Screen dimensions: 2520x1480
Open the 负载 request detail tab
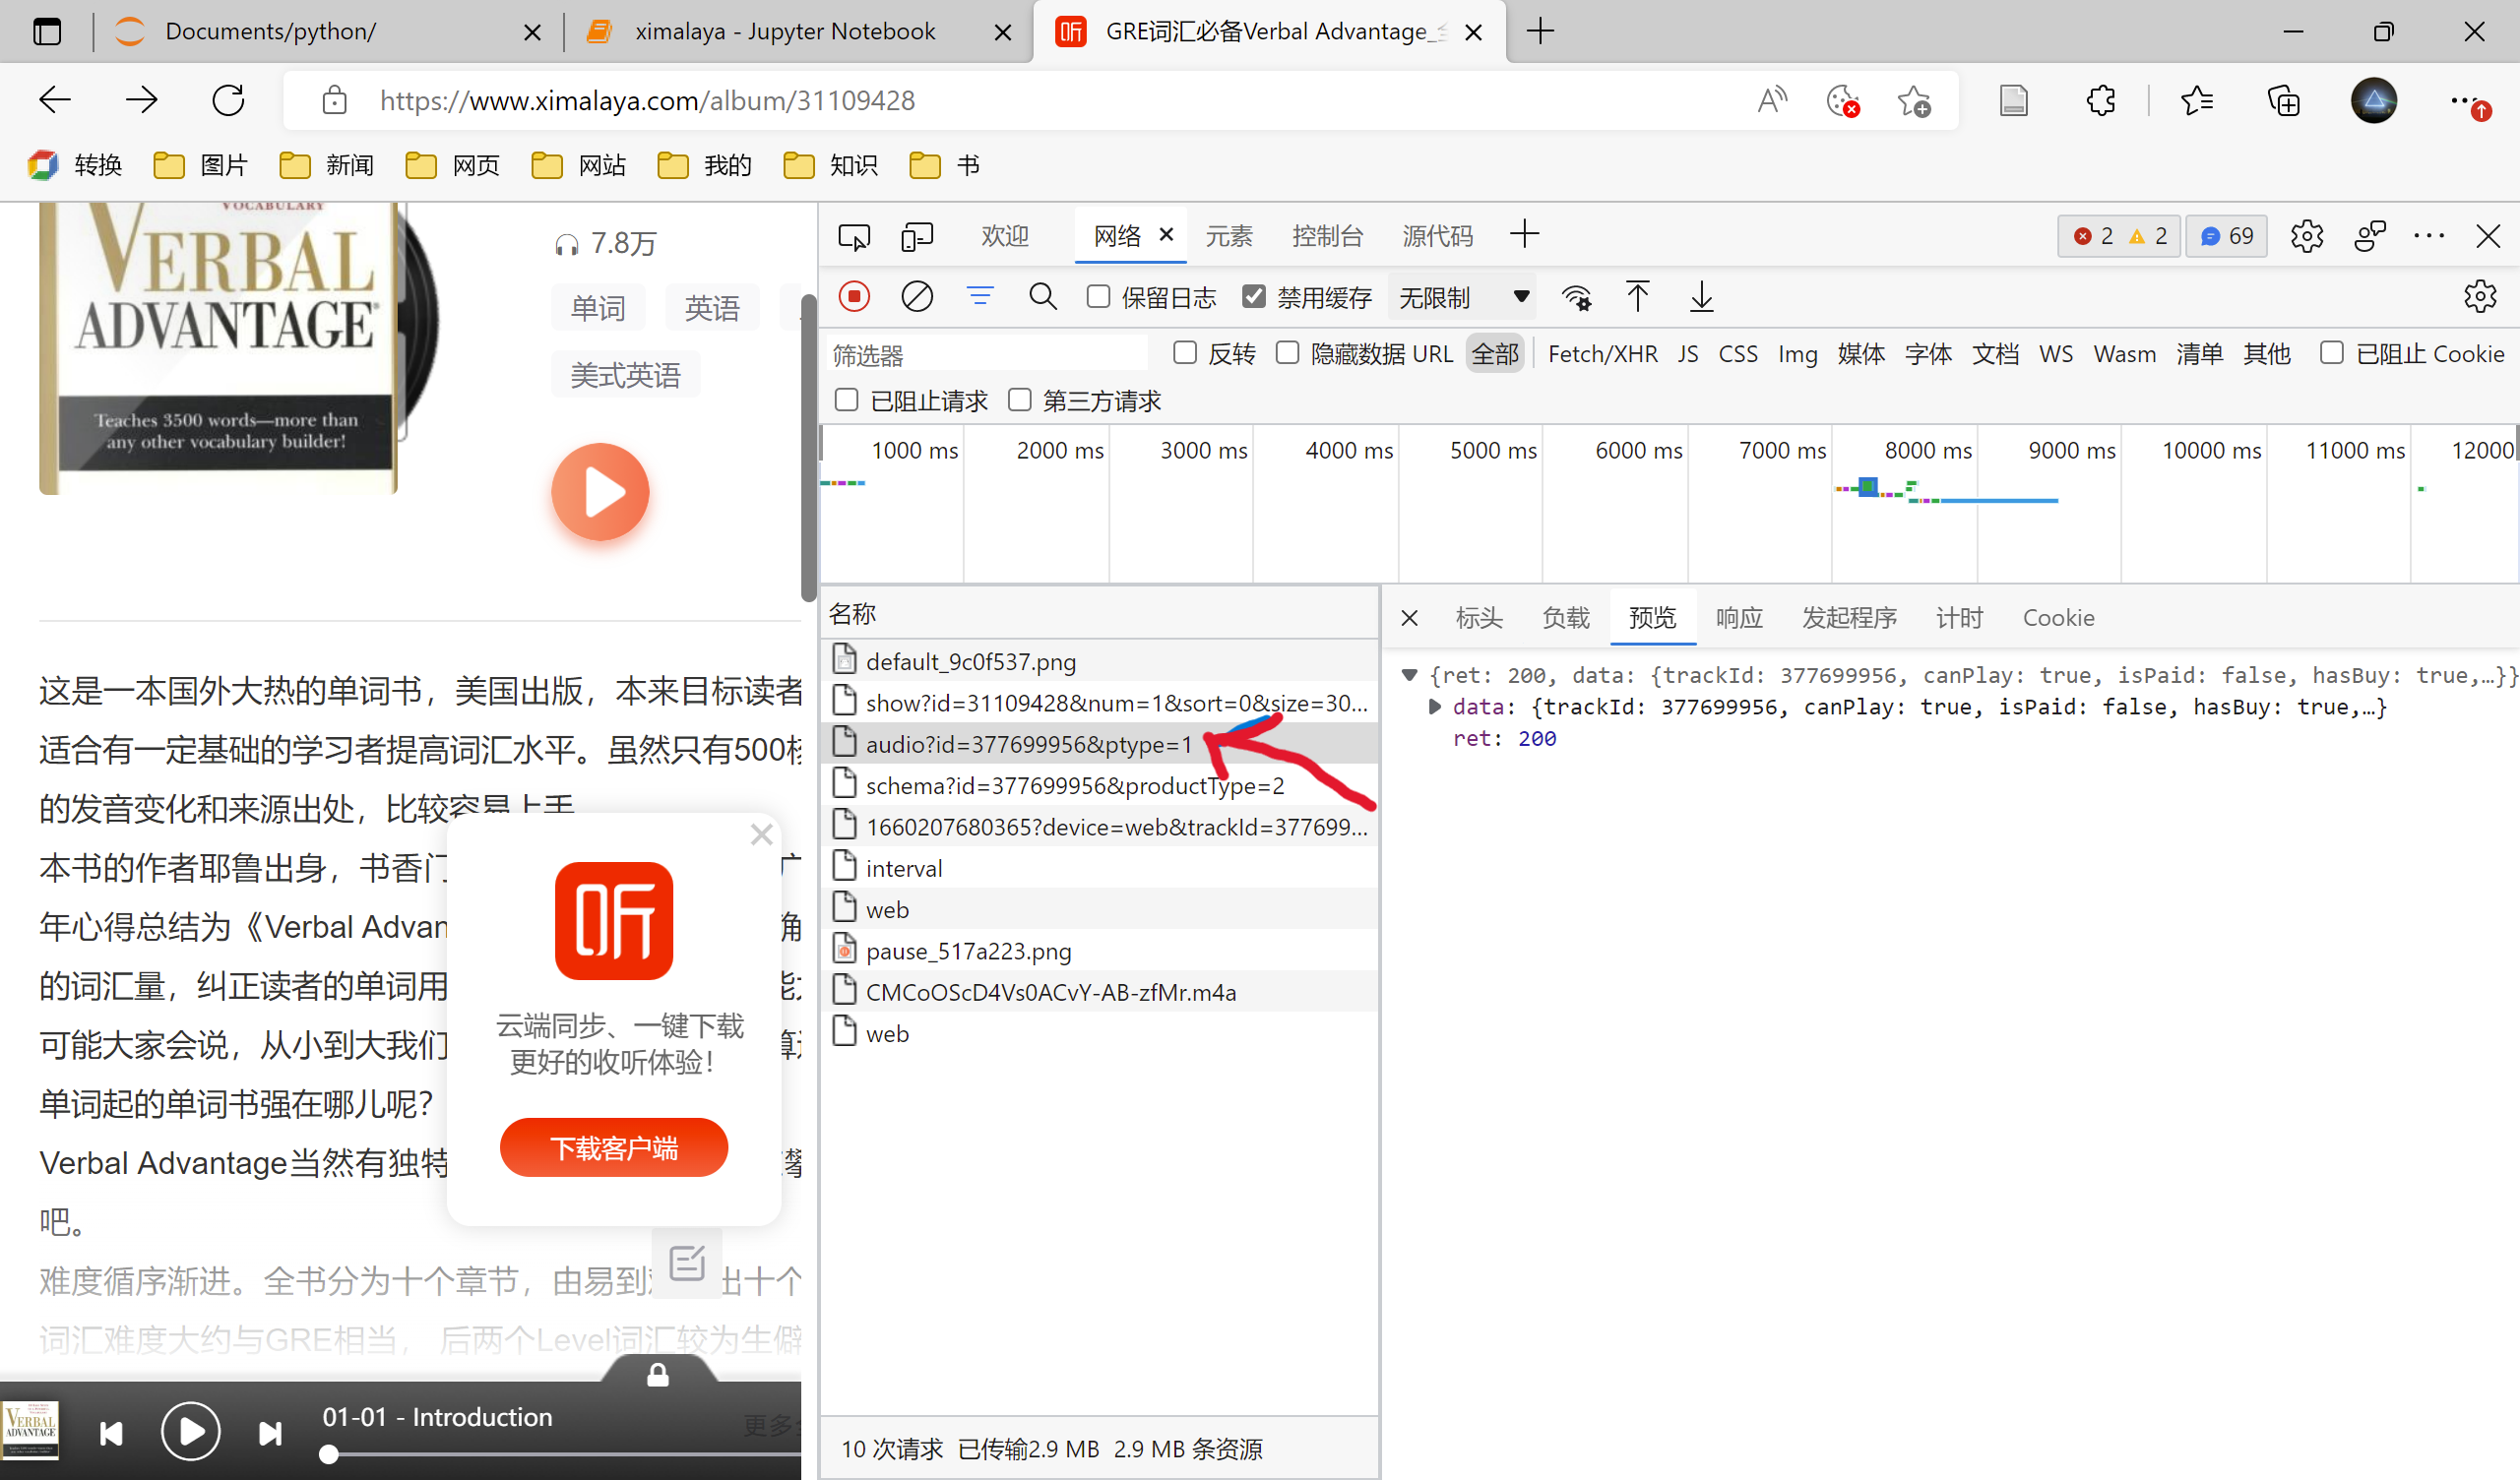(1565, 618)
